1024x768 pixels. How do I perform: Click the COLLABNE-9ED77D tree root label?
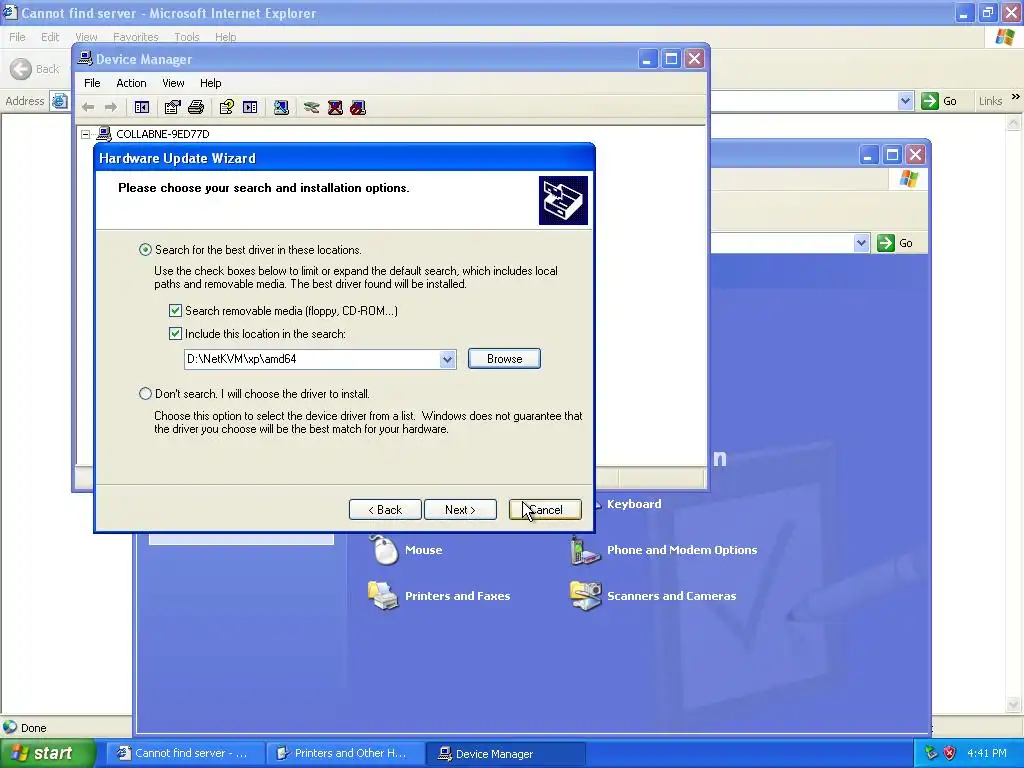click(x=163, y=134)
